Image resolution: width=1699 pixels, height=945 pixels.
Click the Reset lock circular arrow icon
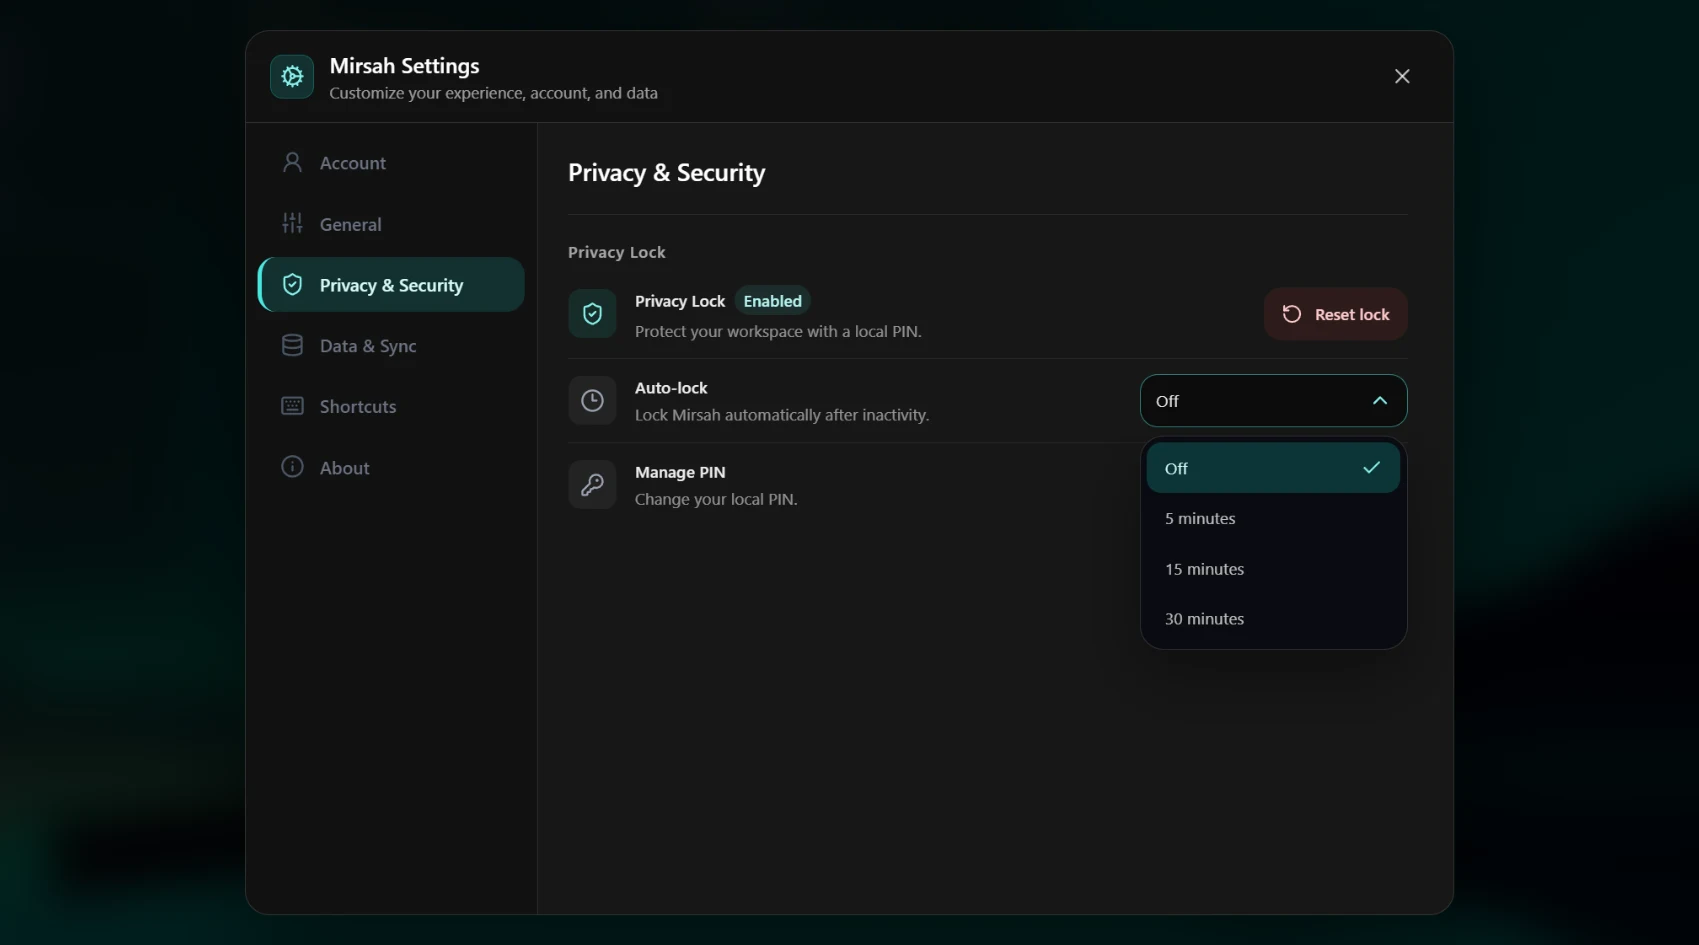coord(1292,314)
